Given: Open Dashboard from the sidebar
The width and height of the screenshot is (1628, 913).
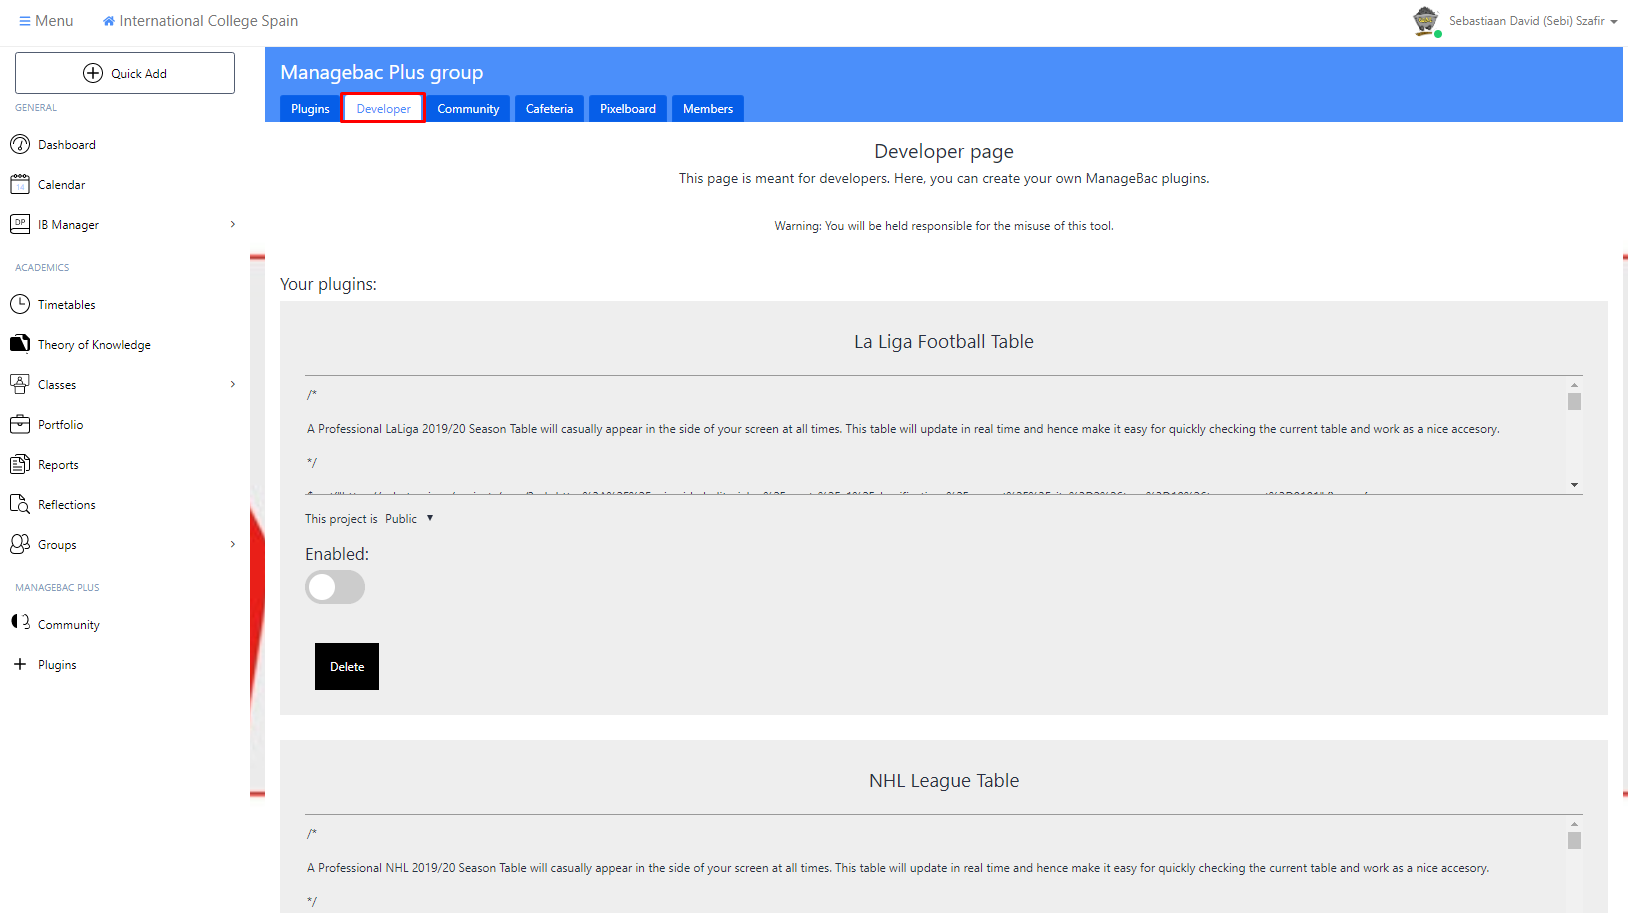Looking at the screenshot, I should [x=67, y=145].
